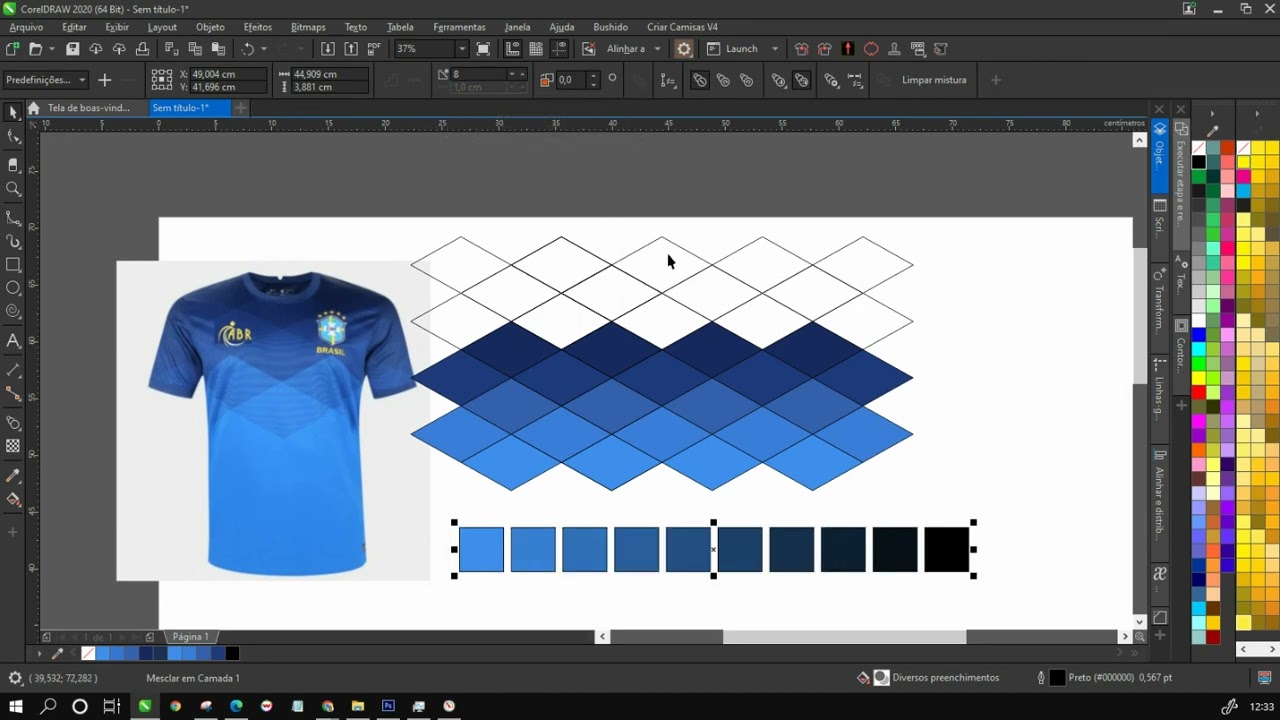Click the Export icon
The height and width of the screenshot is (720, 1280).
coord(350,48)
